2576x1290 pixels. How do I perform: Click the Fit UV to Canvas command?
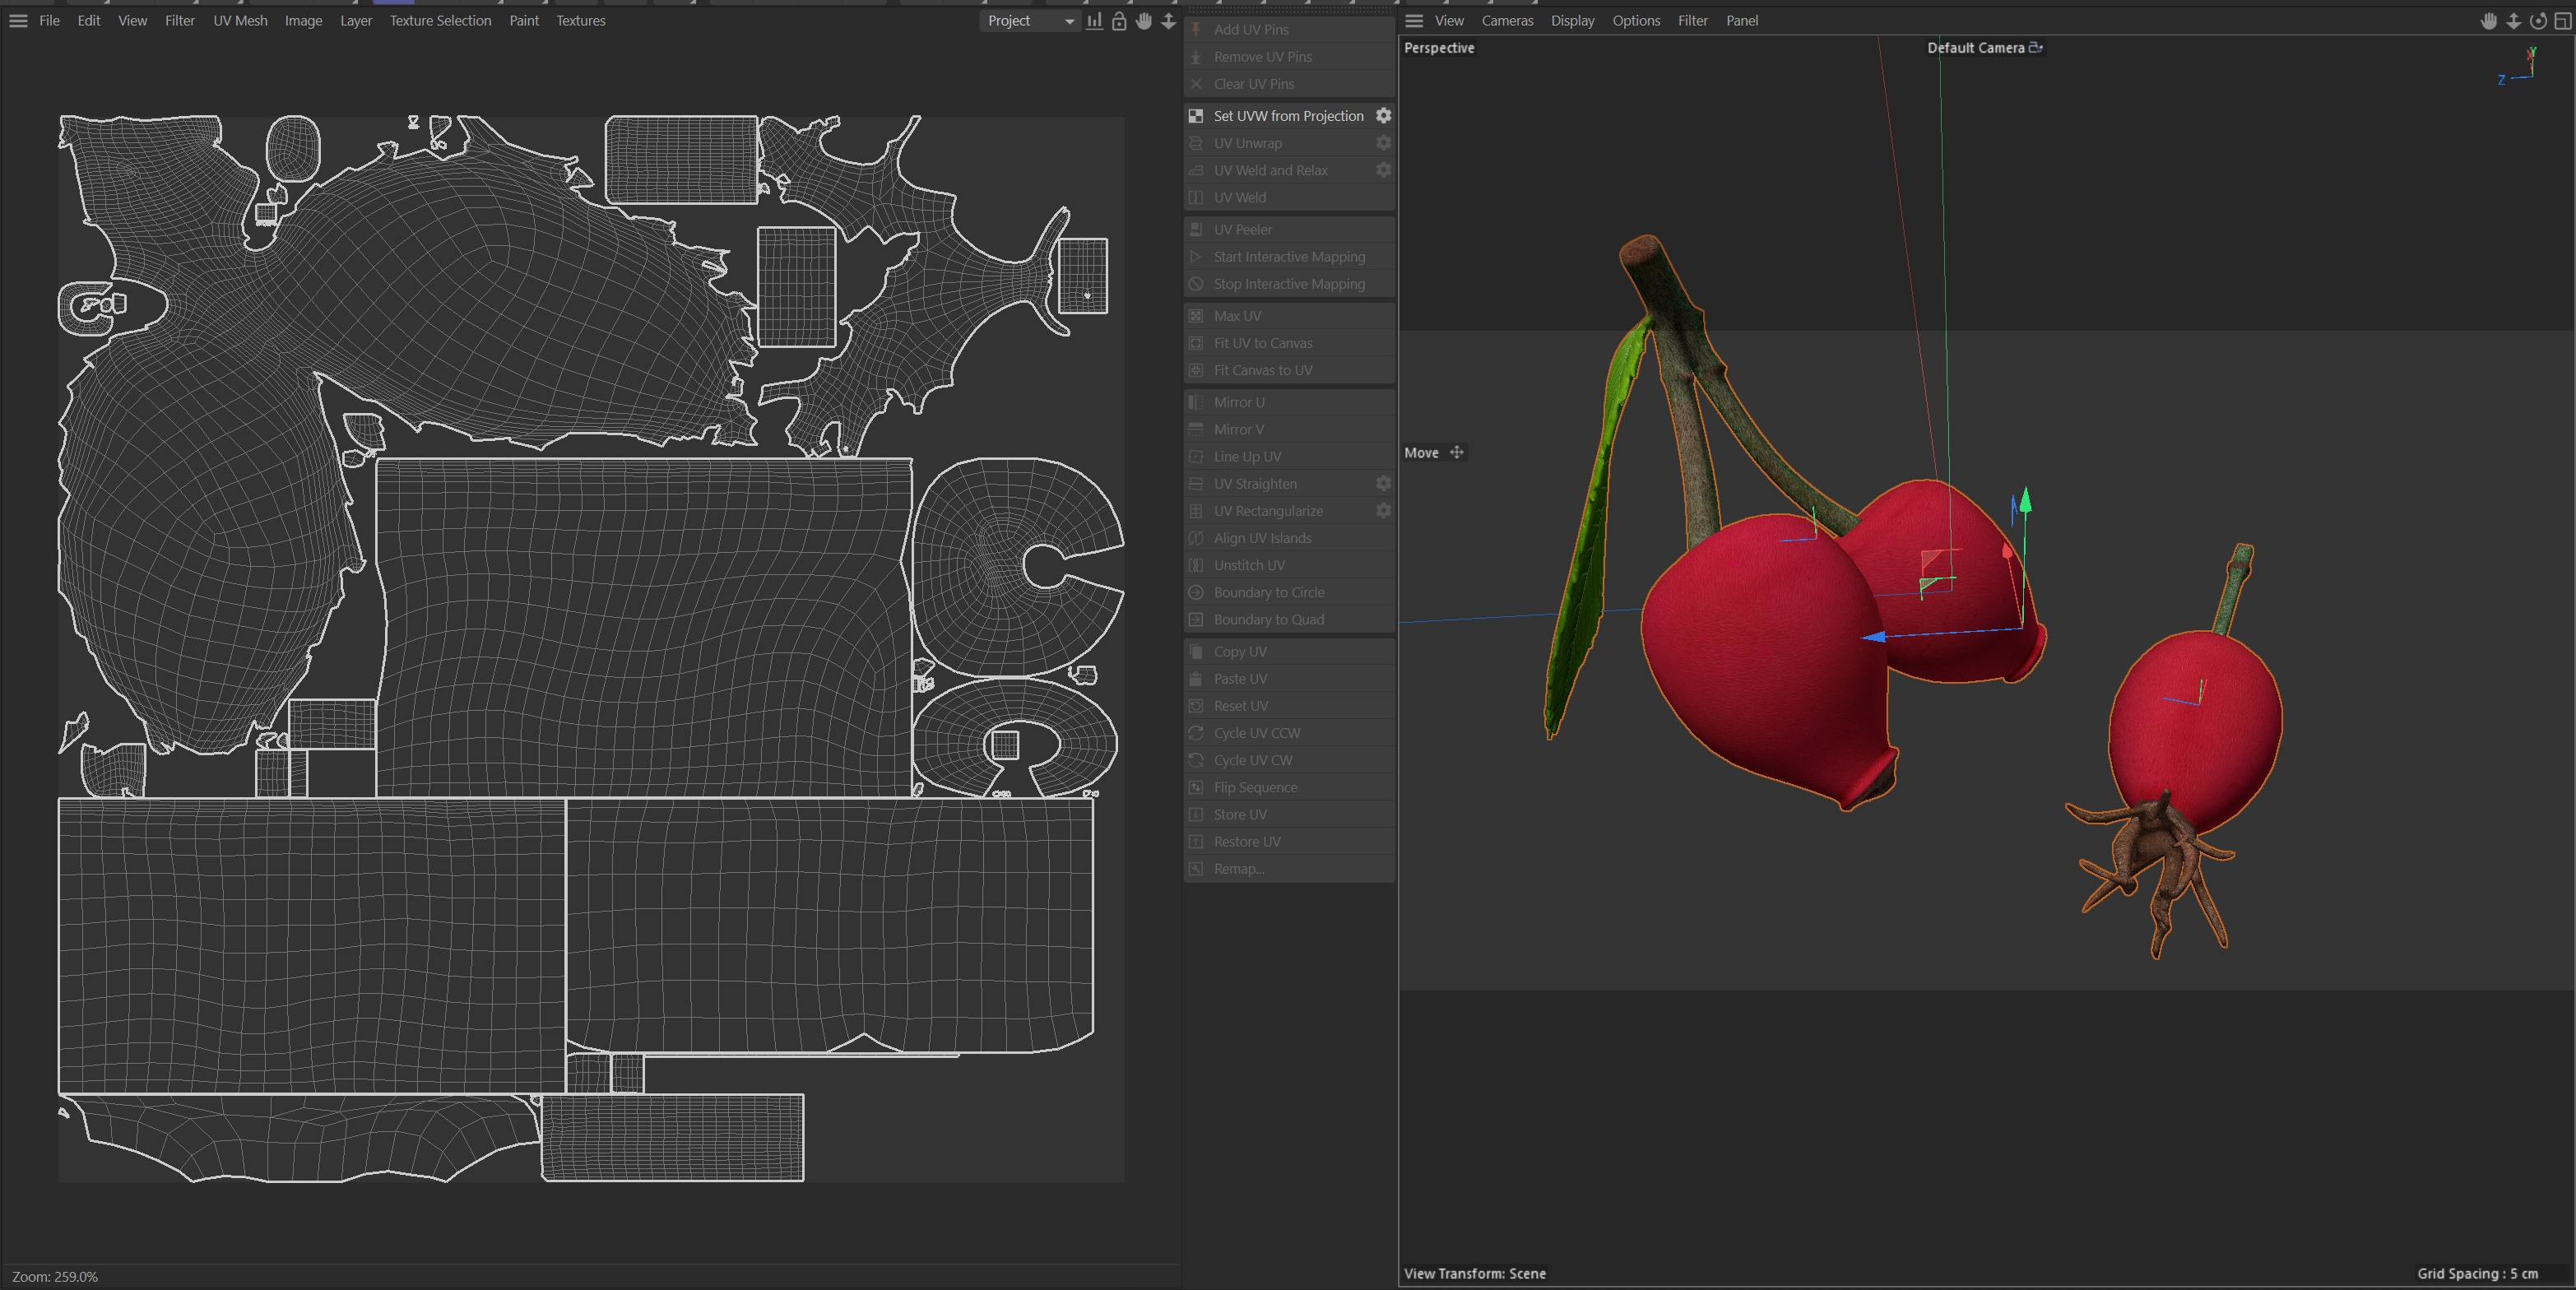1262,343
